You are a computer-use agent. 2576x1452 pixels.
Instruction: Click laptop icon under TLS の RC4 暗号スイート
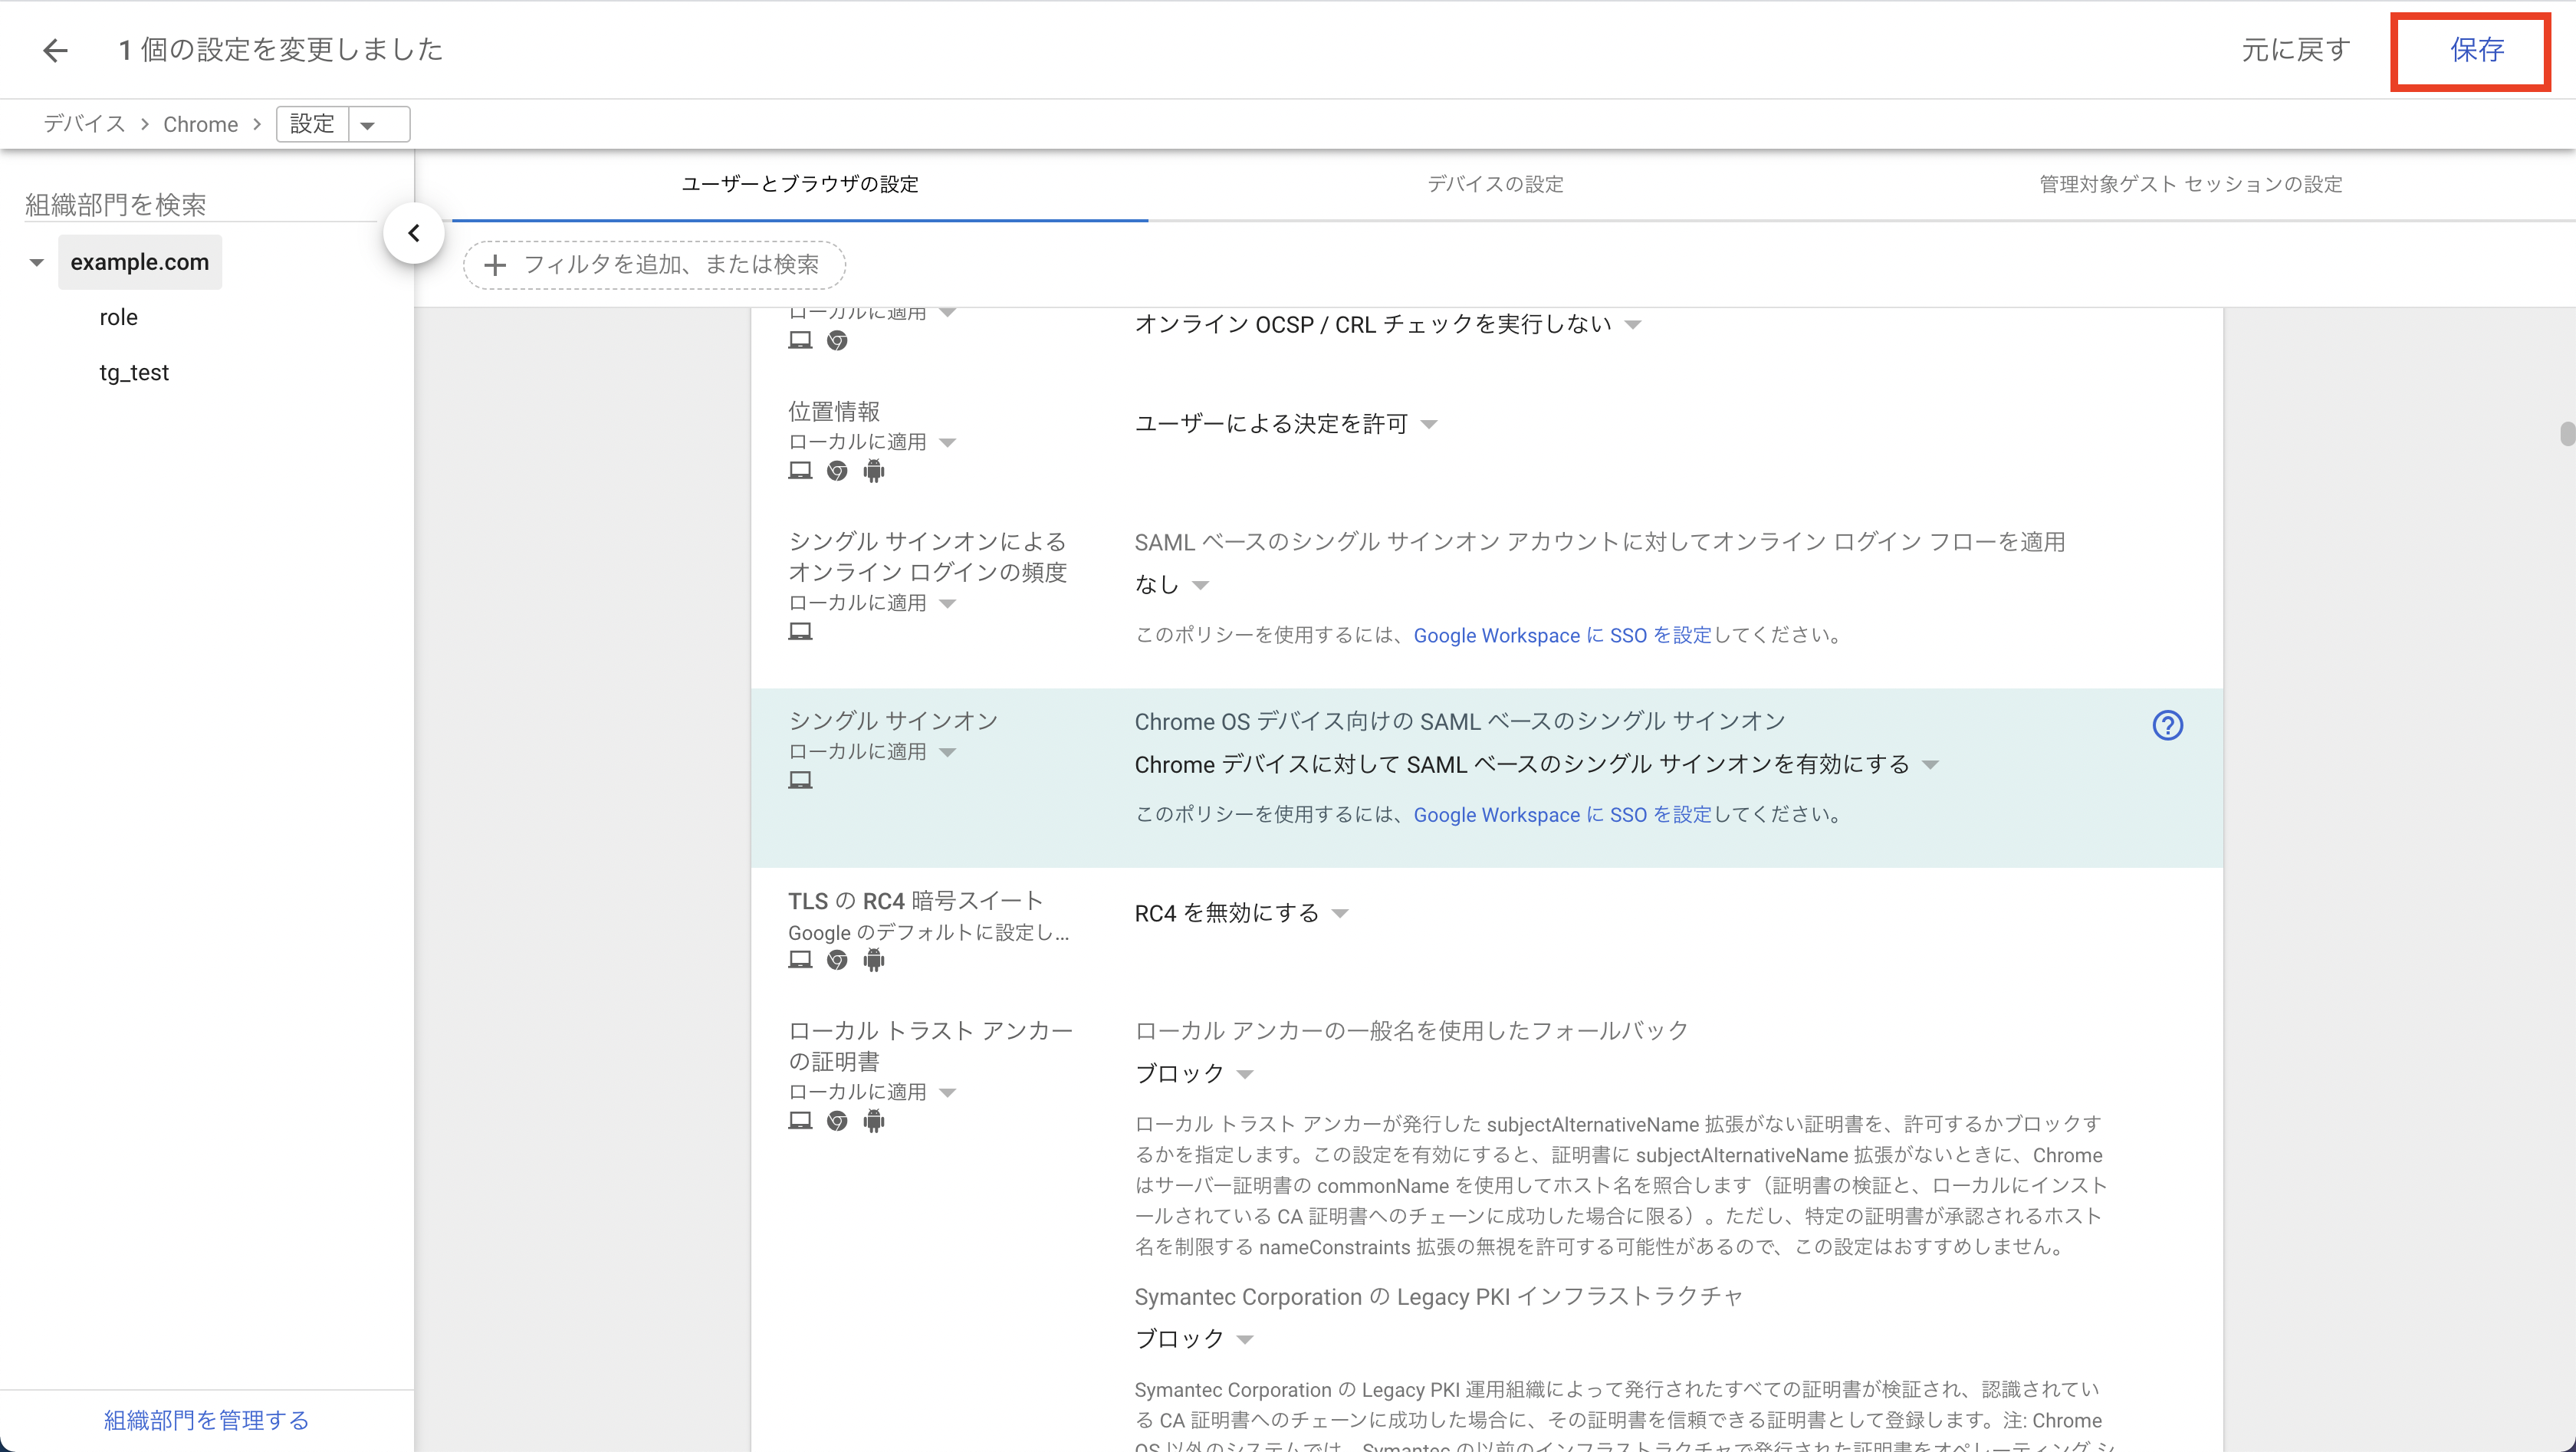(800, 960)
